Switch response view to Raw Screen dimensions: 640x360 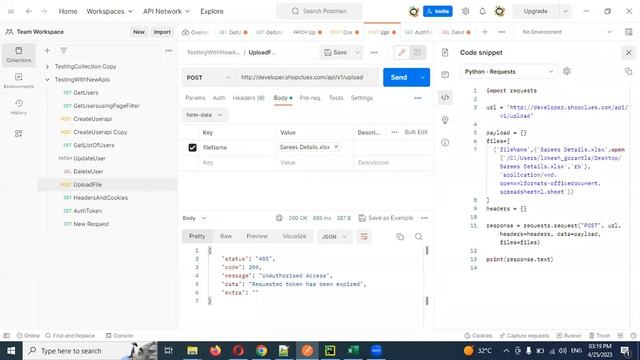(x=226, y=236)
